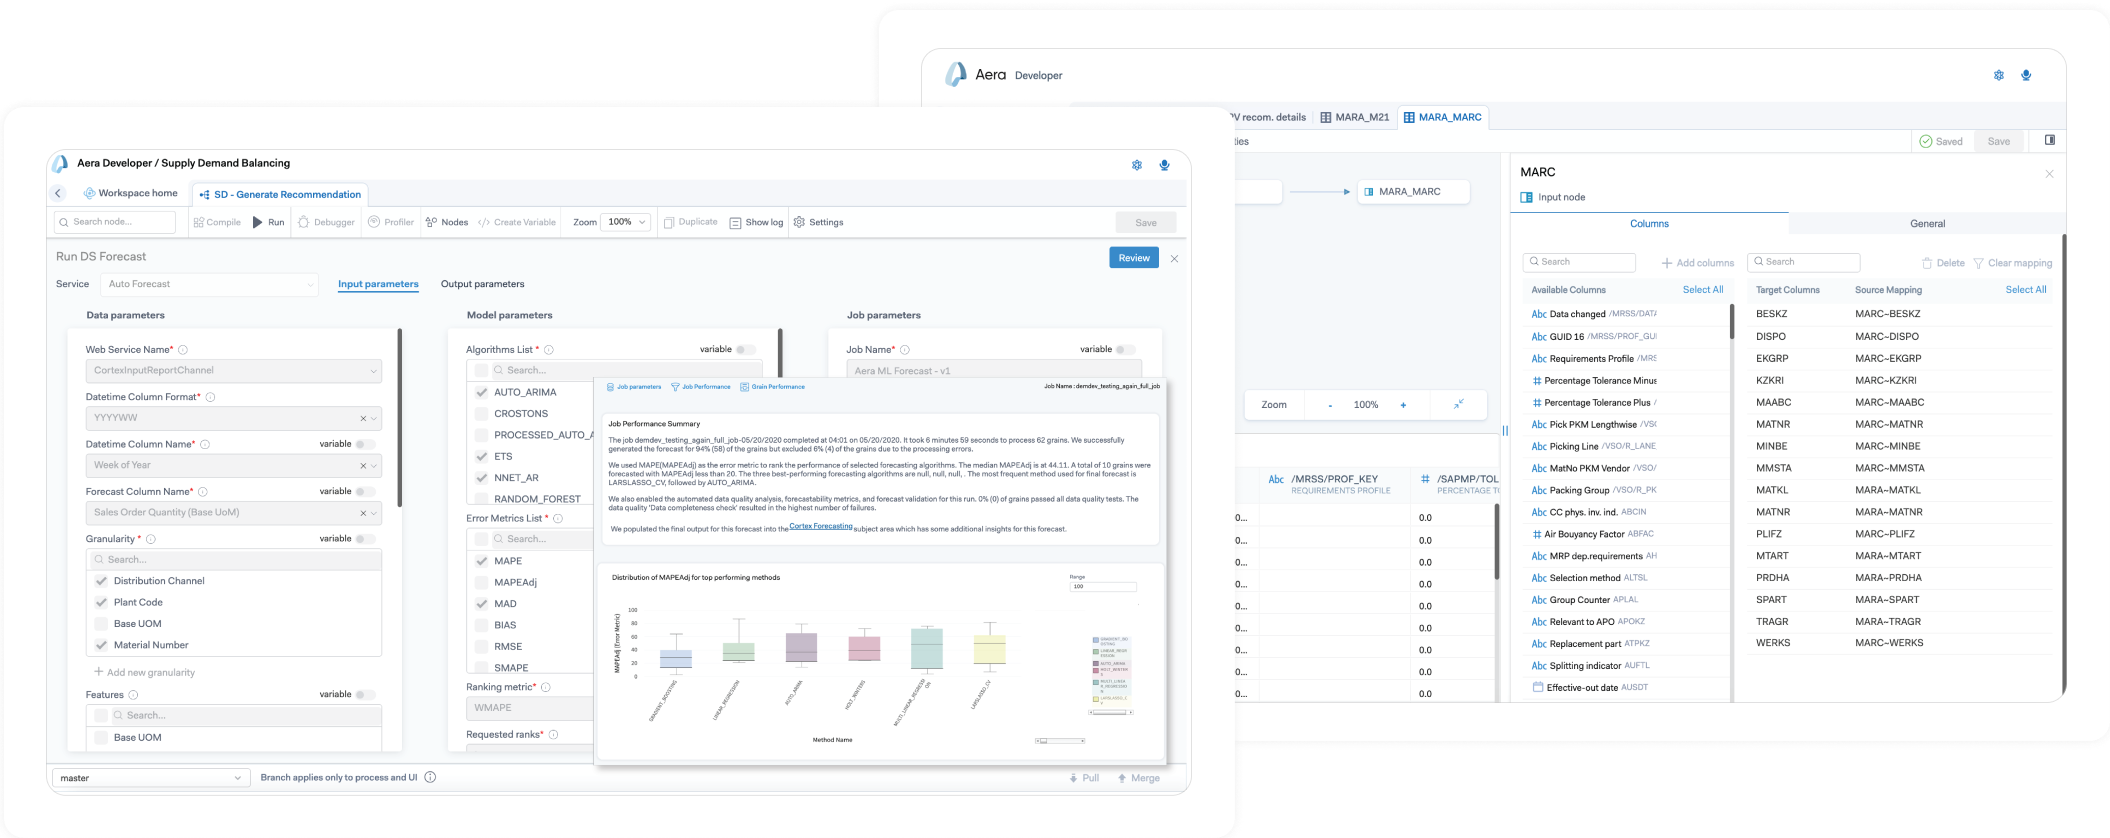Click the Search node input field
Viewport: 2110px width, 838px height.
pos(115,222)
